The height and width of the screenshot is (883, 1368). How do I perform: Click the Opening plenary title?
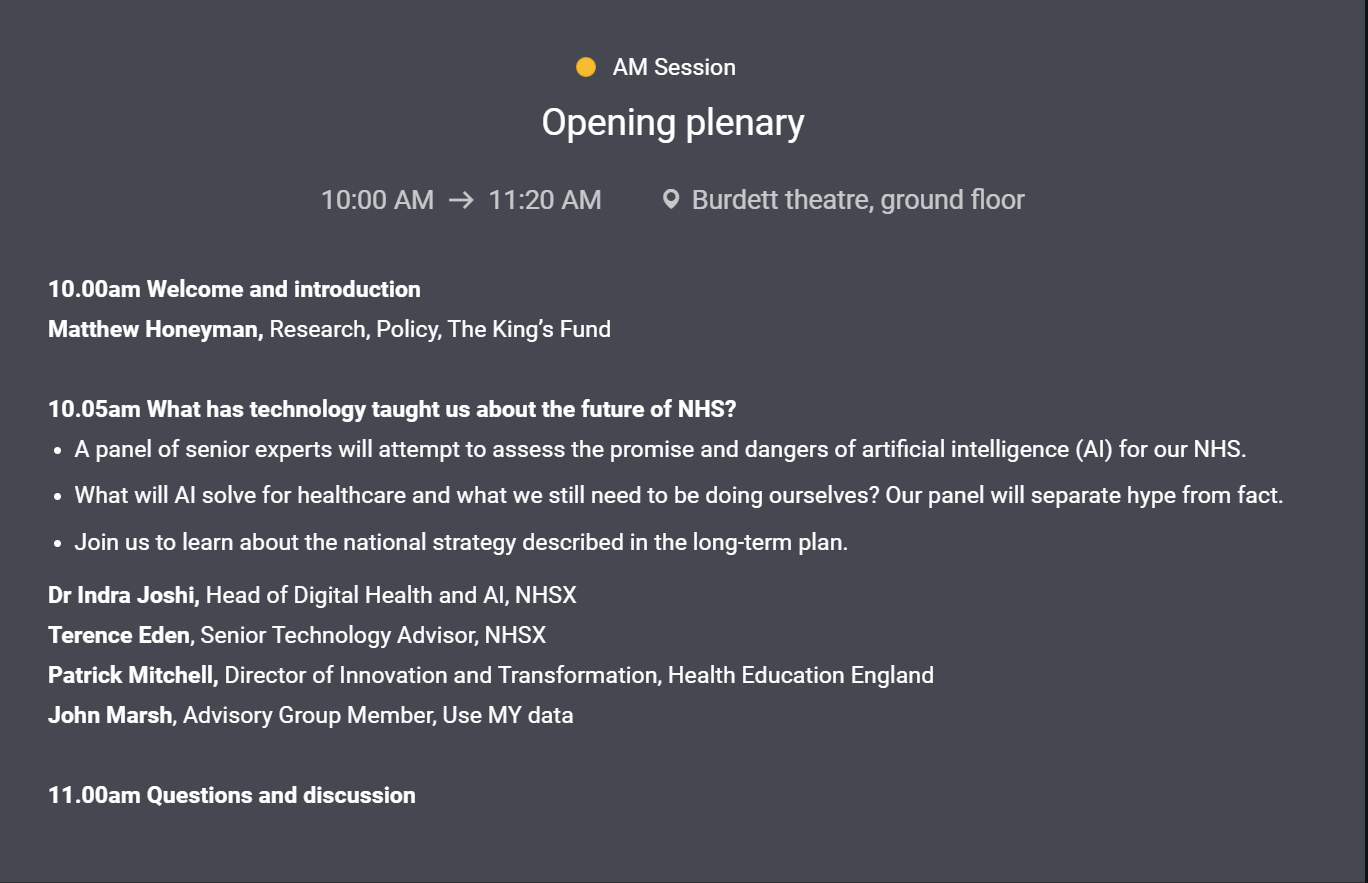click(x=672, y=122)
